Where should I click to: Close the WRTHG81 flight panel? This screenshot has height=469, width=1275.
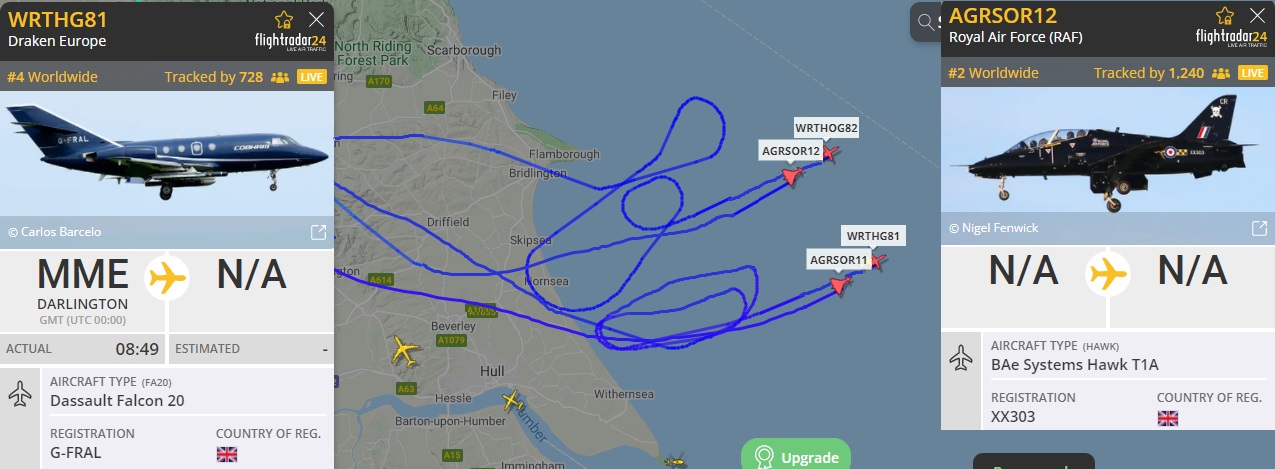[316, 20]
